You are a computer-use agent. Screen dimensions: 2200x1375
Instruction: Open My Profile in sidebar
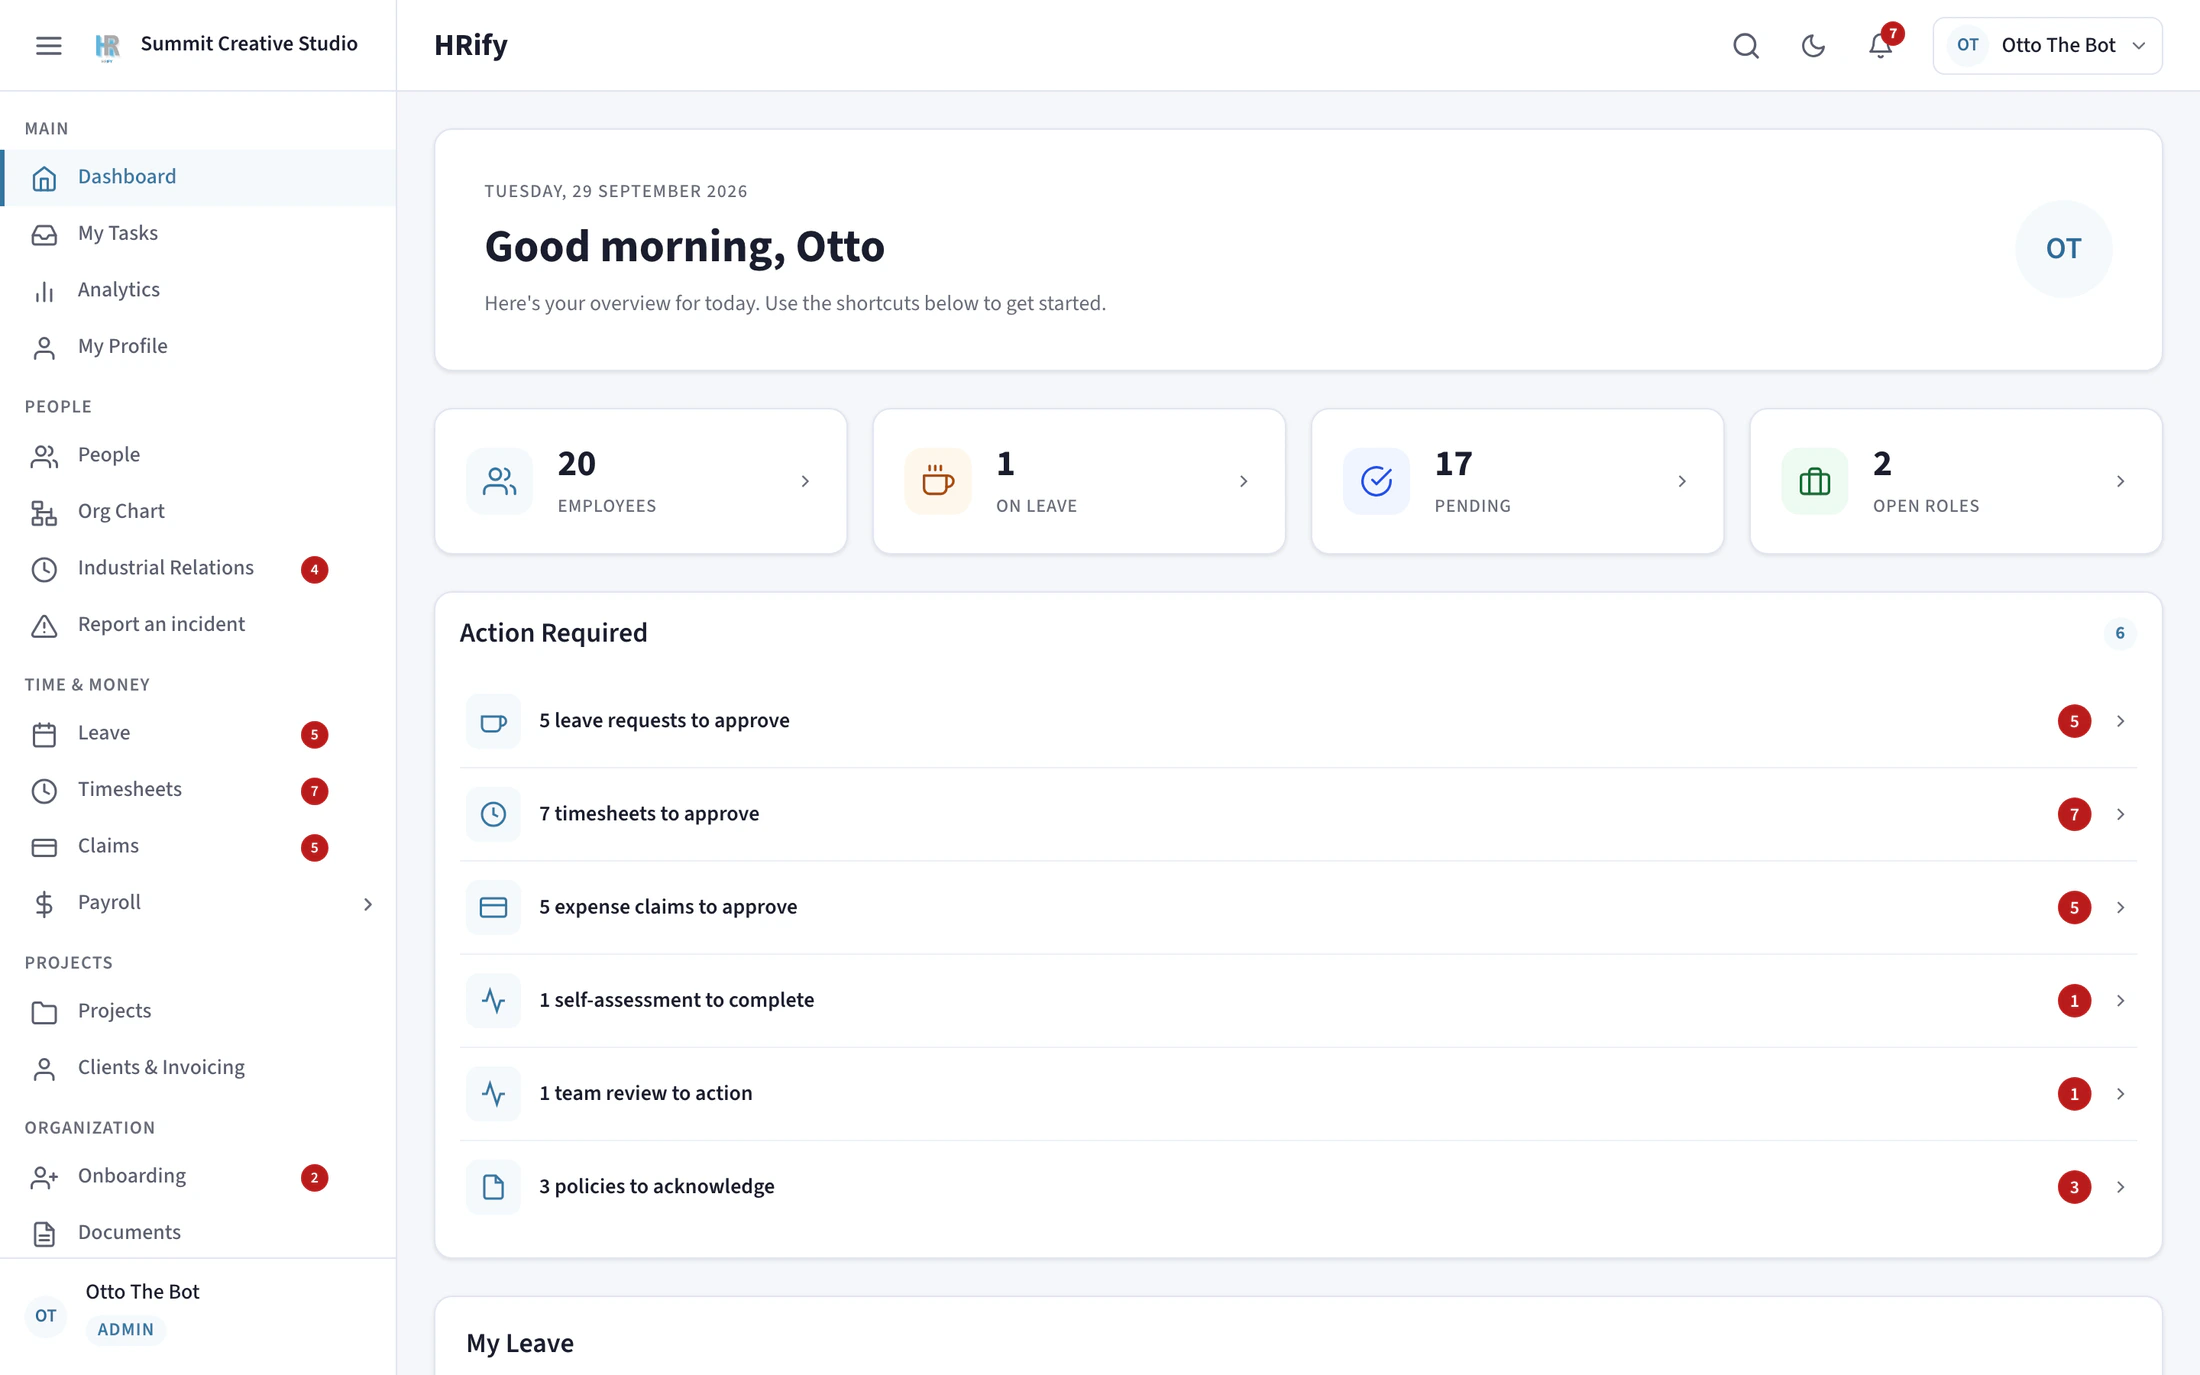pos(198,347)
